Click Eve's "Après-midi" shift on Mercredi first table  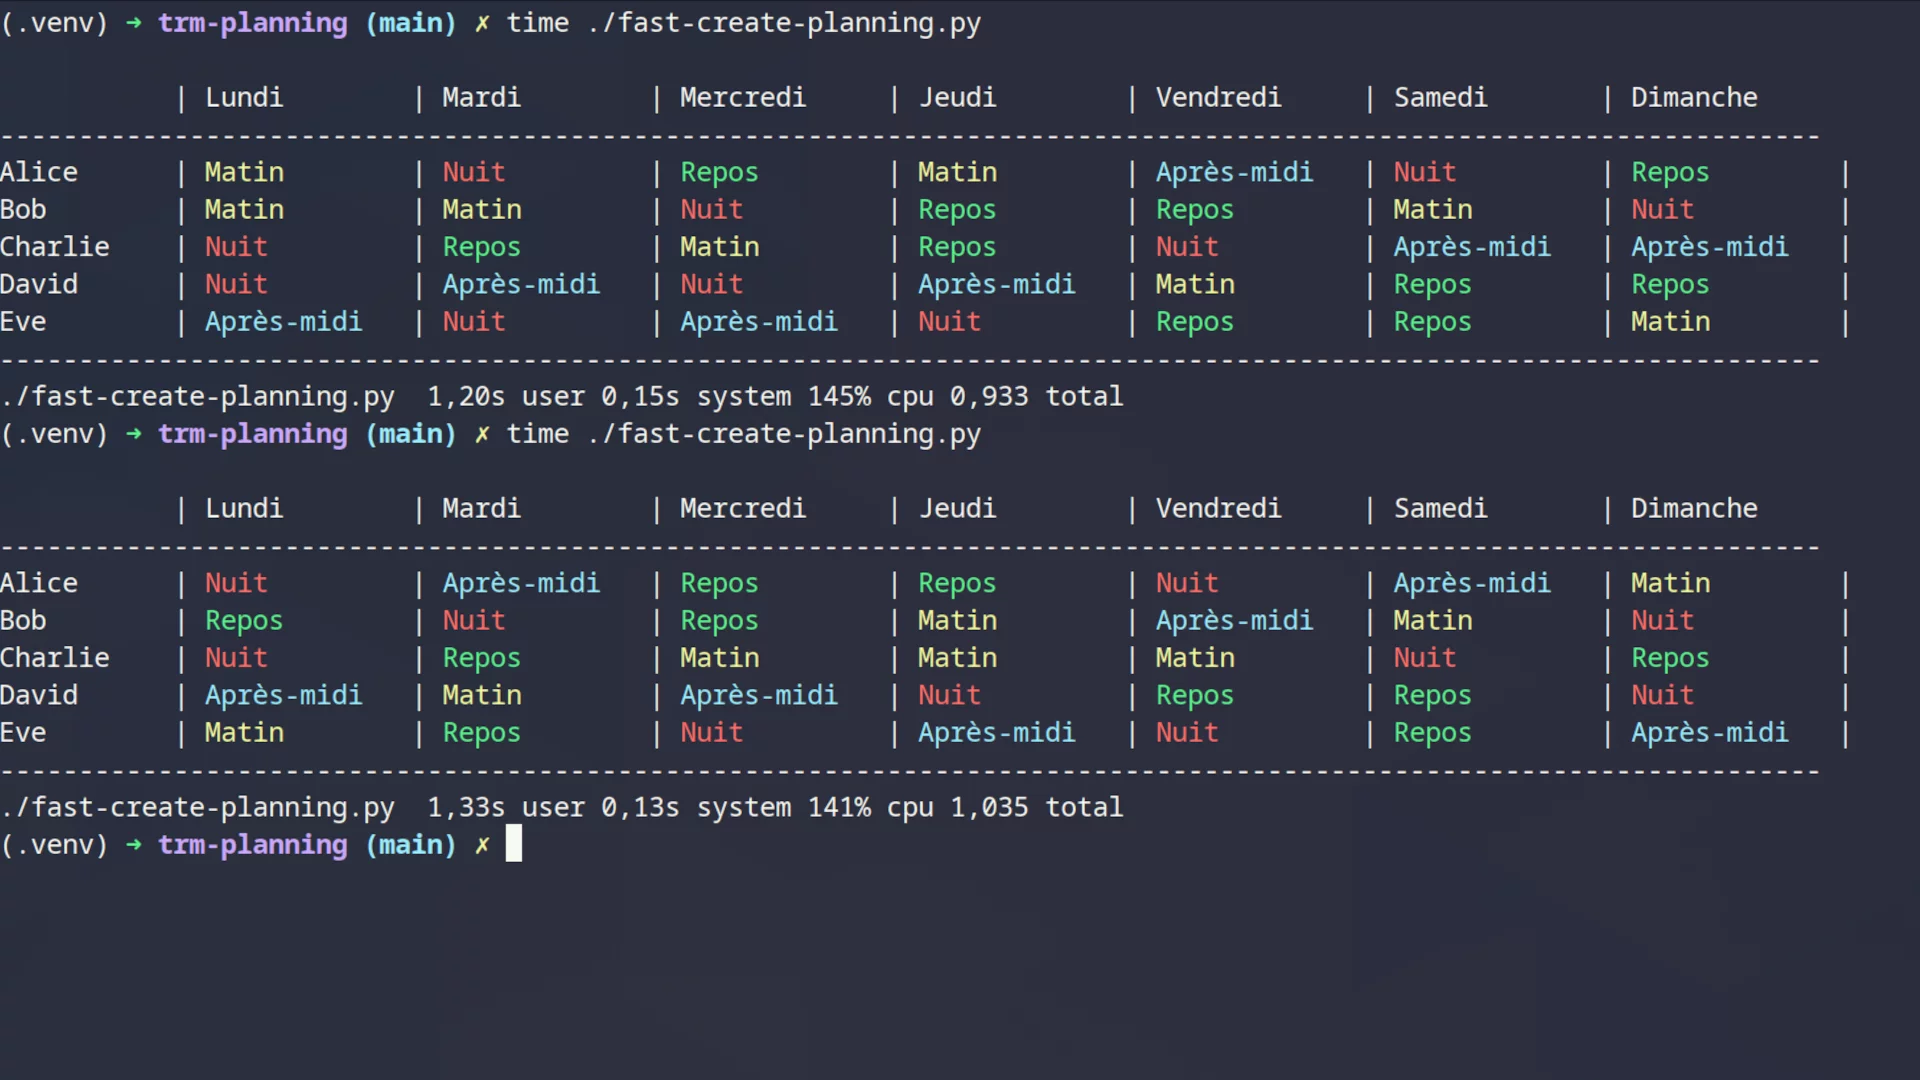coord(759,321)
